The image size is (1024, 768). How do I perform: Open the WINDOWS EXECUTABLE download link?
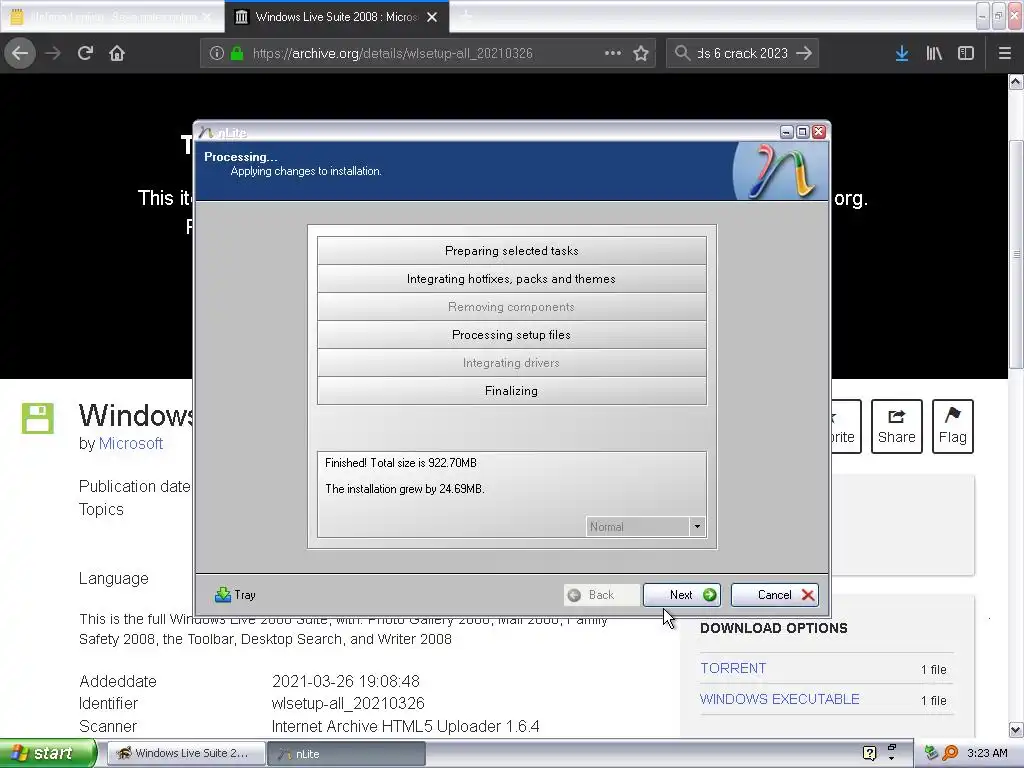780,699
